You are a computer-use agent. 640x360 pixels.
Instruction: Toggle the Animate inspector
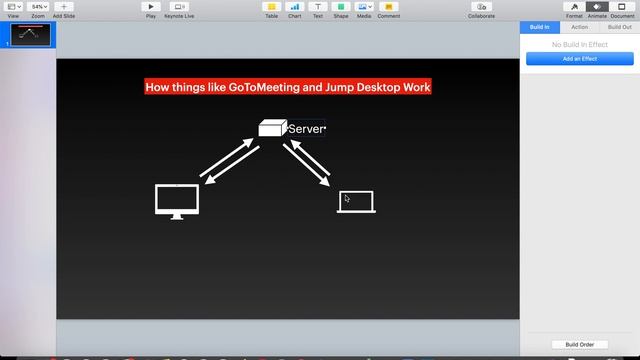(597, 7)
